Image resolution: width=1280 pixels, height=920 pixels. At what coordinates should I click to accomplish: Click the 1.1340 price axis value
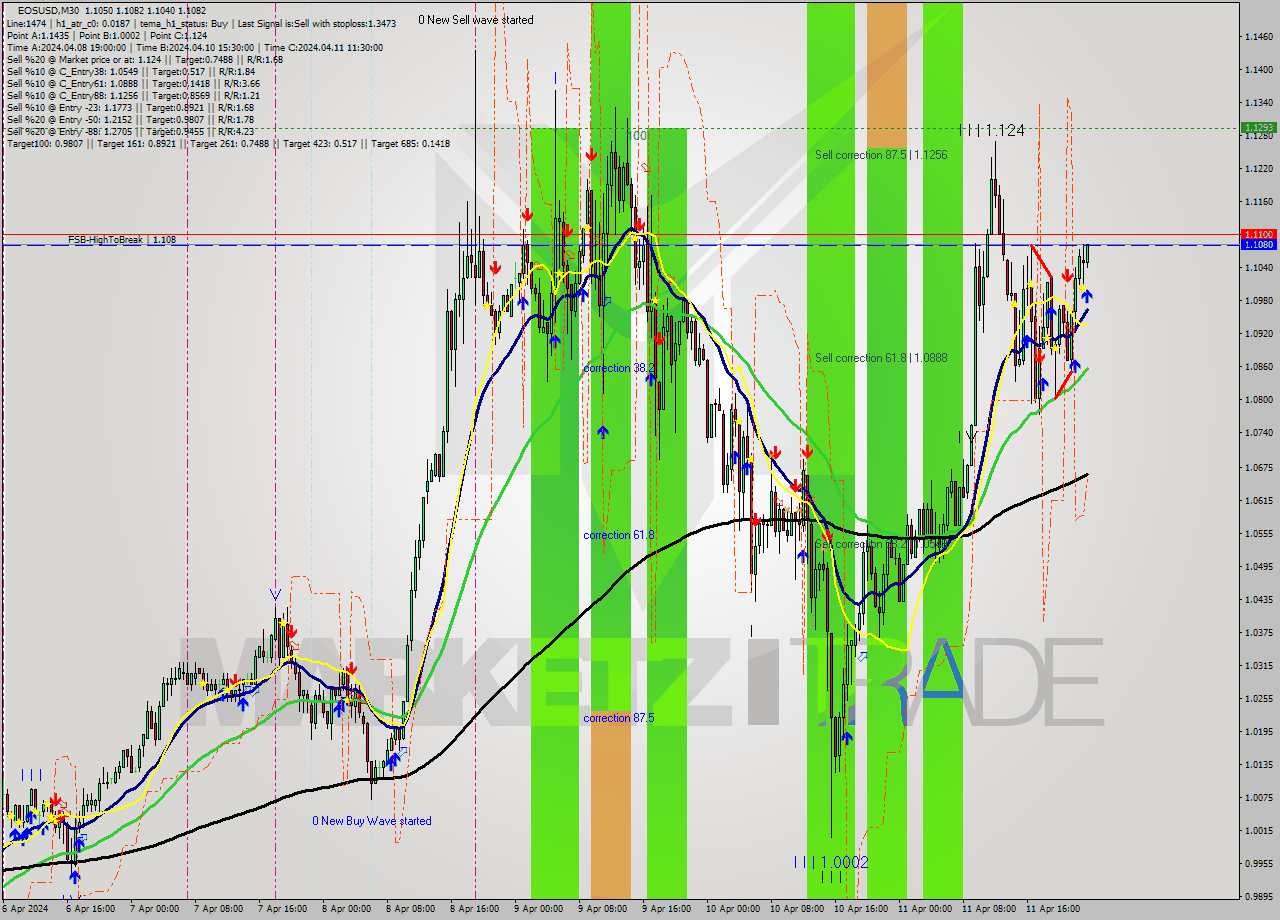coord(1258,103)
